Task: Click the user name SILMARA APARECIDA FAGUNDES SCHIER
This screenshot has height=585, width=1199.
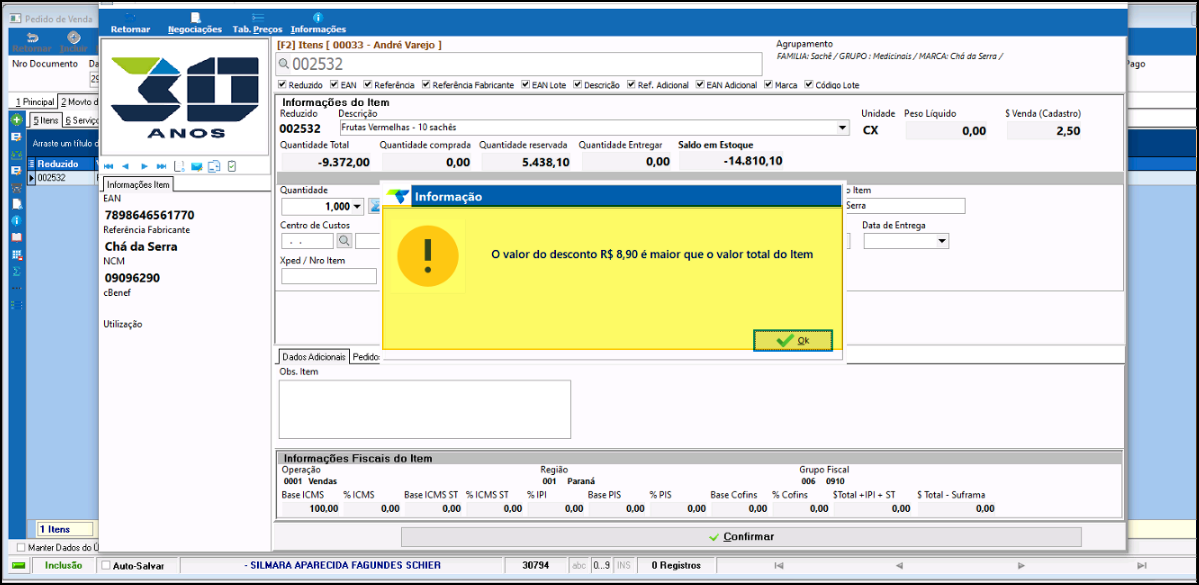Action: click(342, 566)
